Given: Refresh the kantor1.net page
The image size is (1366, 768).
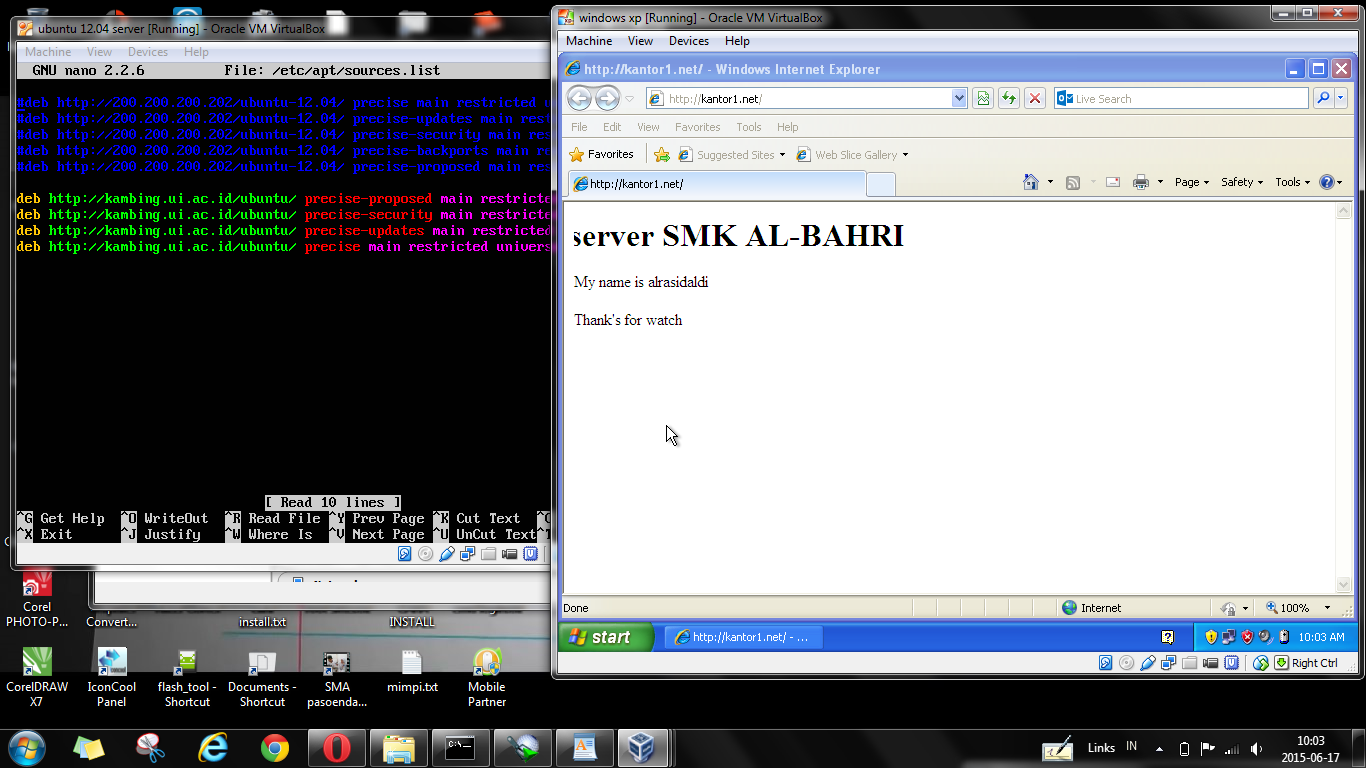Looking at the screenshot, I should click(1009, 98).
